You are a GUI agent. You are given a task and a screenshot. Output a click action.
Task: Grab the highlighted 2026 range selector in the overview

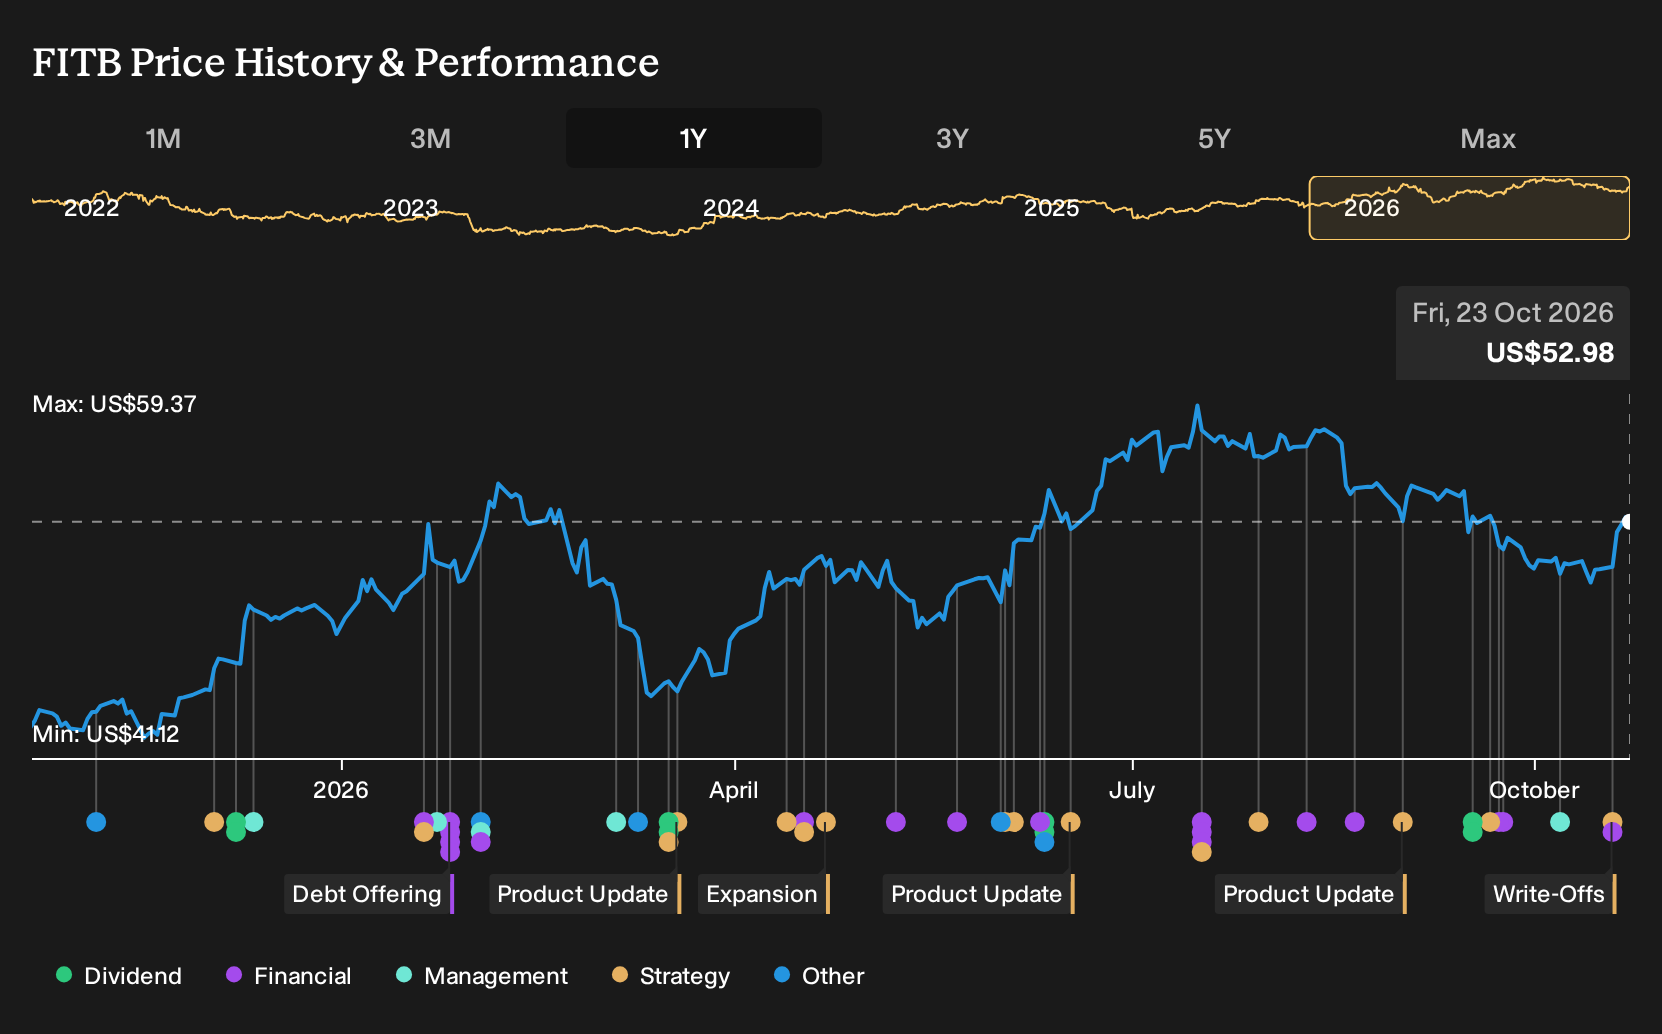(x=1469, y=208)
